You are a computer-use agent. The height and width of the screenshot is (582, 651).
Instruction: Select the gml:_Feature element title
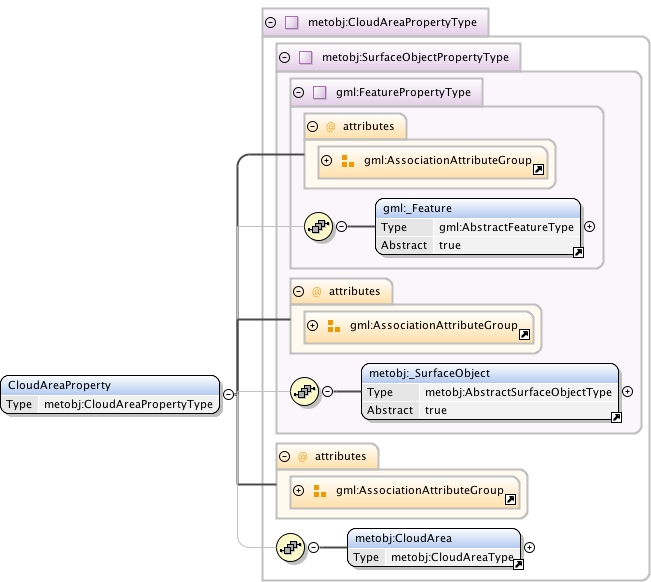click(x=417, y=208)
